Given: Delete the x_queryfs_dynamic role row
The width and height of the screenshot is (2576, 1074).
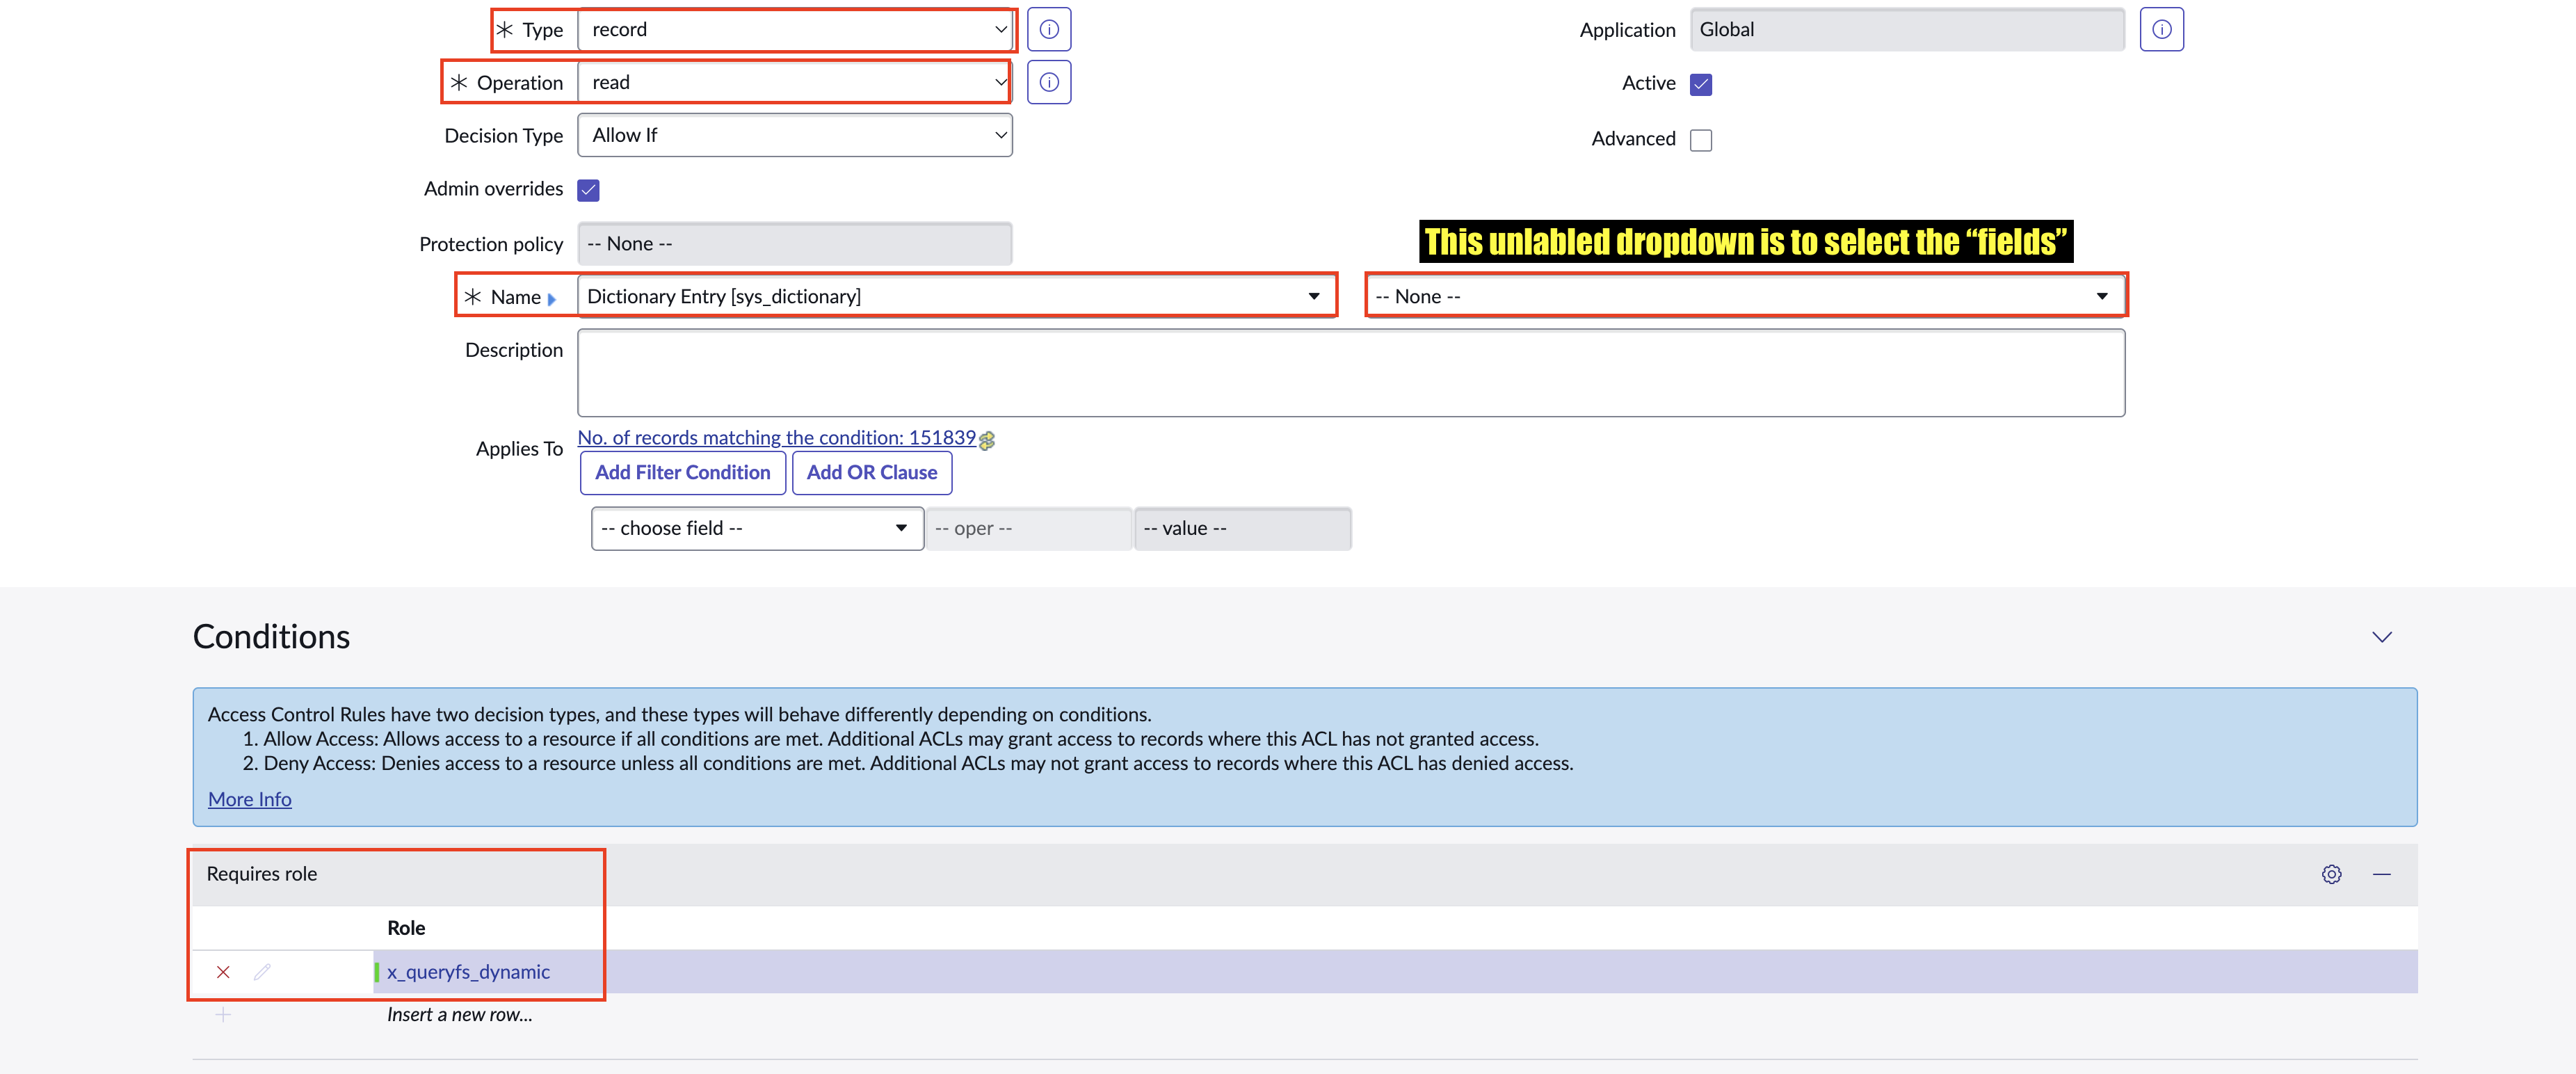Looking at the screenshot, I should pos(223,972).
